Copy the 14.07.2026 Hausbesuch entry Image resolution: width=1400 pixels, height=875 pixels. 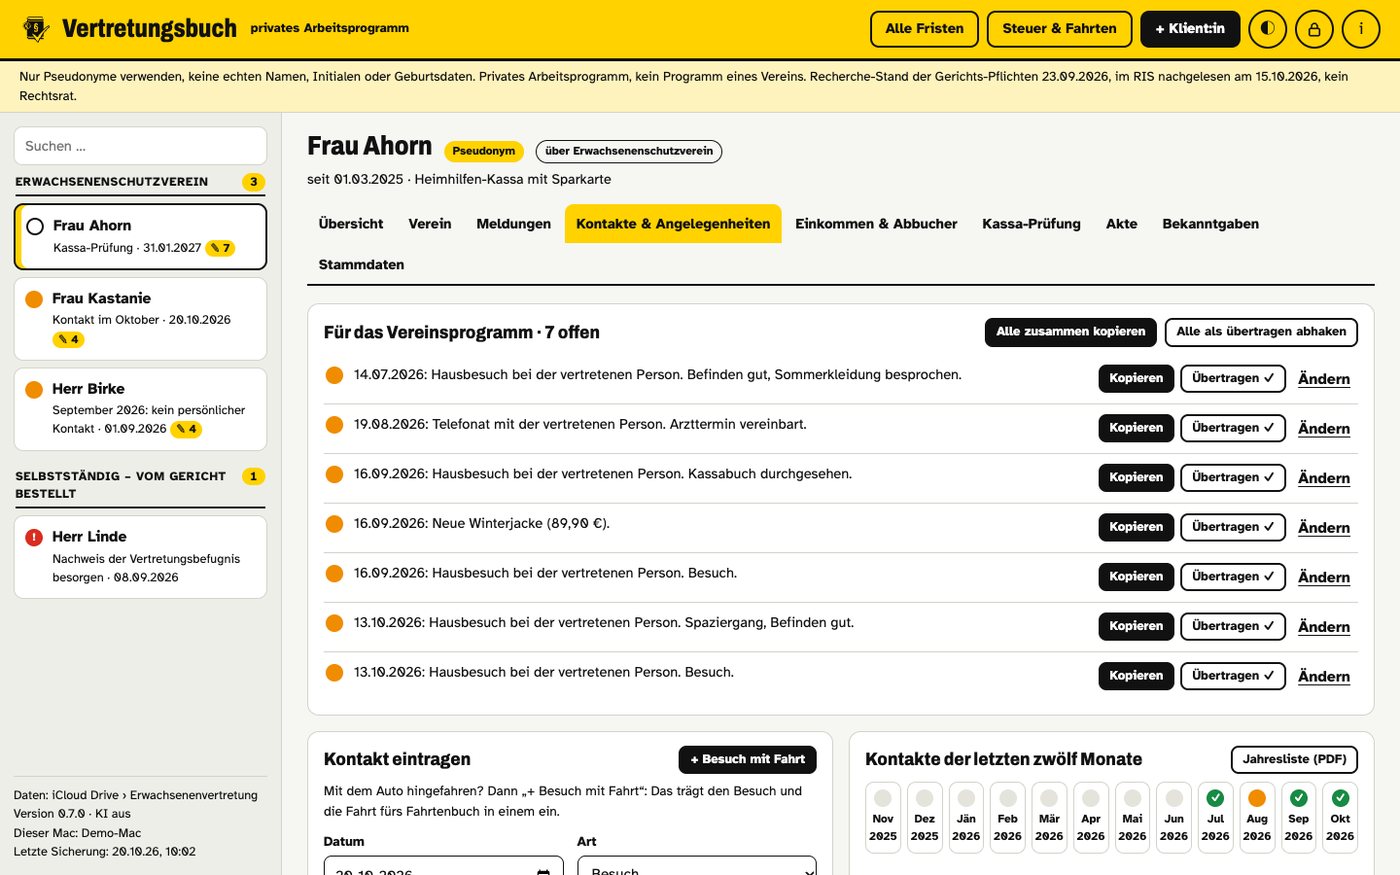1136,378
